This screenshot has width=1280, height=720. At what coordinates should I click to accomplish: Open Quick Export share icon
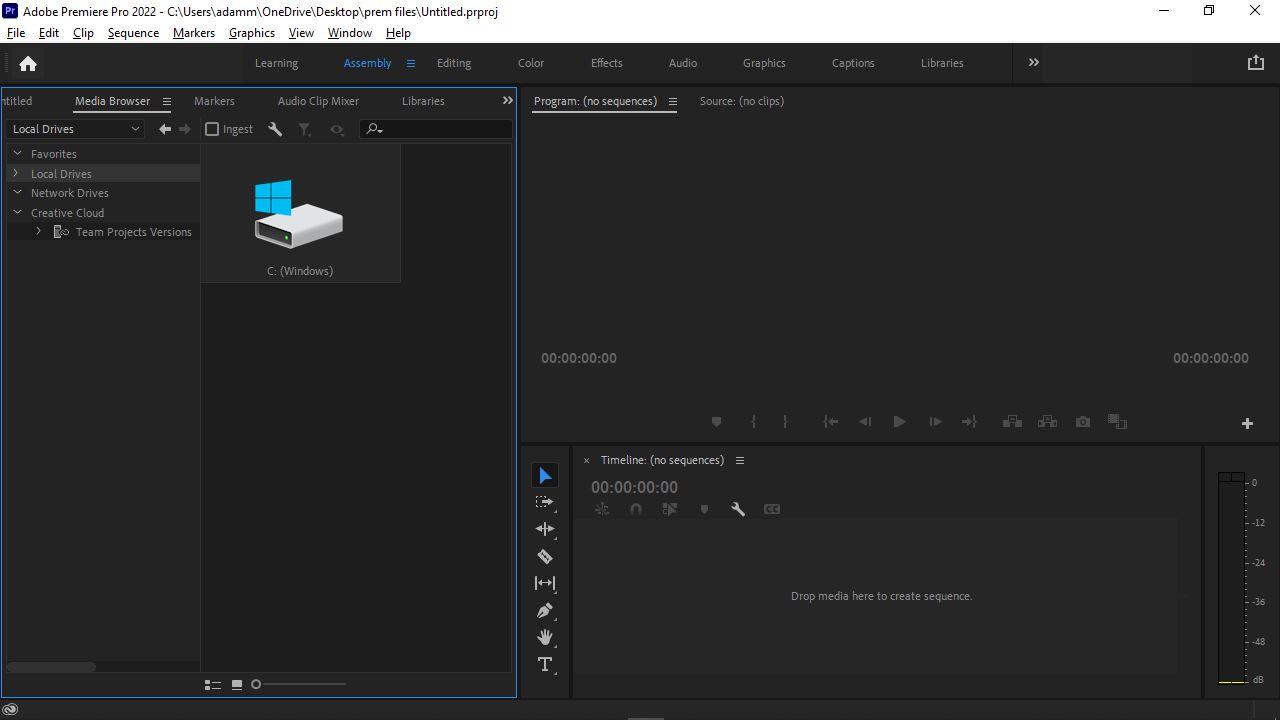pyautogui.click(x=1256, y=62)
